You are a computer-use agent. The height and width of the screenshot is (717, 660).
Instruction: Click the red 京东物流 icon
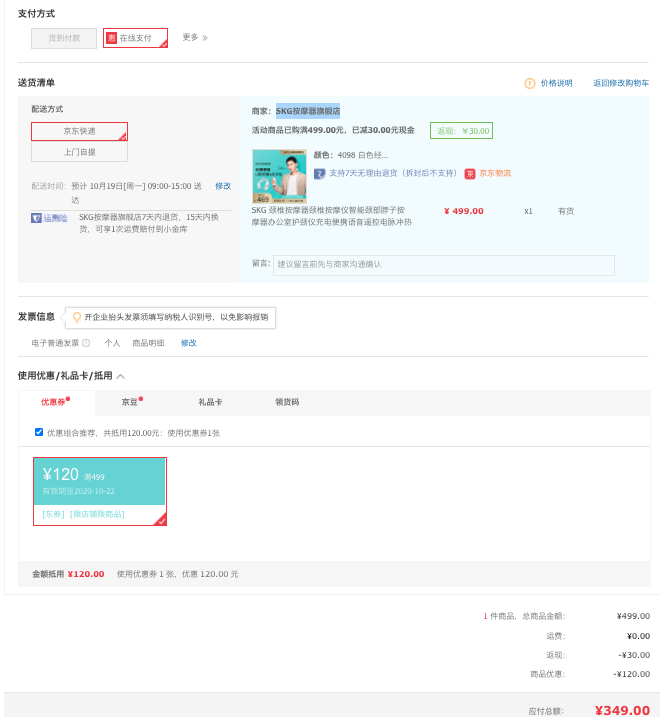coord(470,174)
